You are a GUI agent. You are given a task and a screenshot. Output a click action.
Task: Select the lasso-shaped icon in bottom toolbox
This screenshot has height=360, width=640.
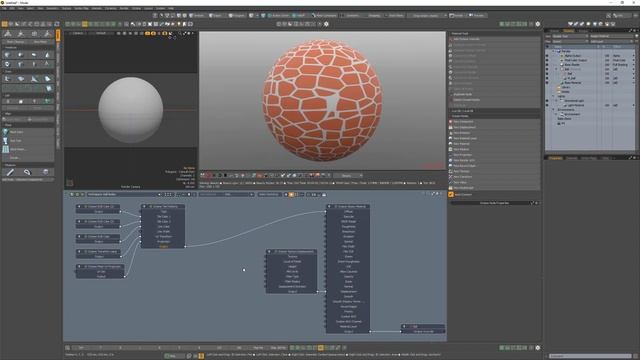click(x=27, y=172)
